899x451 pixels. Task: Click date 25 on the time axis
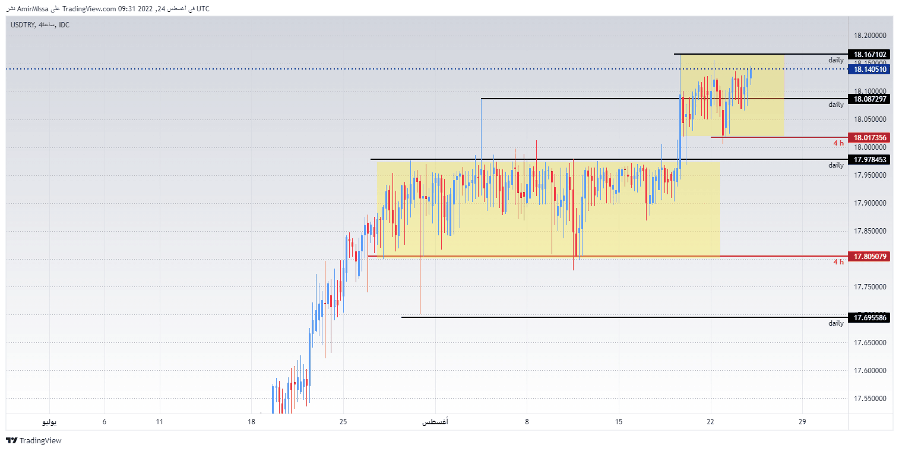click(343, 422)
